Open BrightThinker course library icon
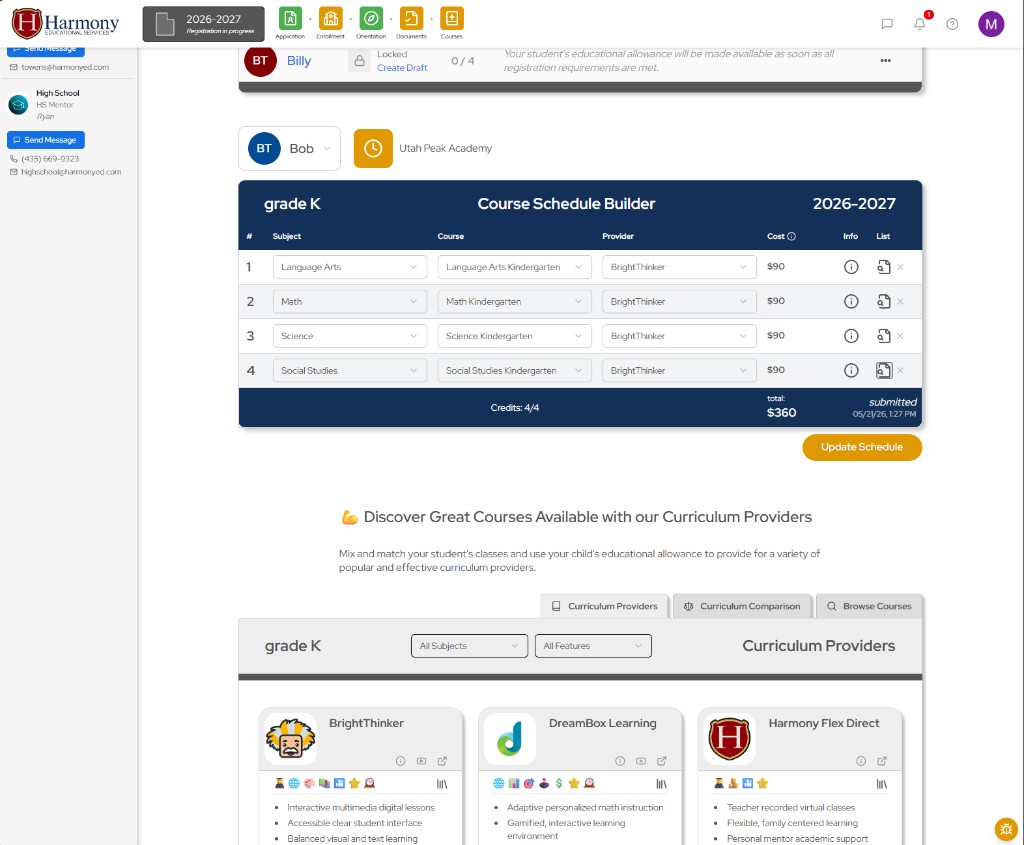Viewport: 1024px width, 845px height. point(442,784)
